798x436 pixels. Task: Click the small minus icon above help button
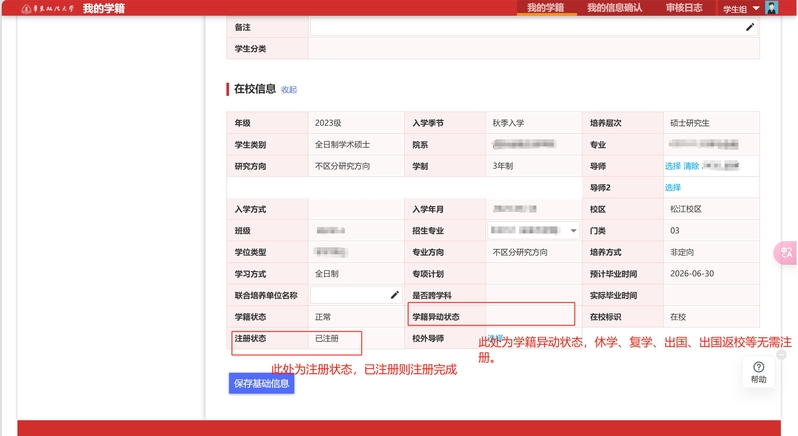[x=781, y=354]
